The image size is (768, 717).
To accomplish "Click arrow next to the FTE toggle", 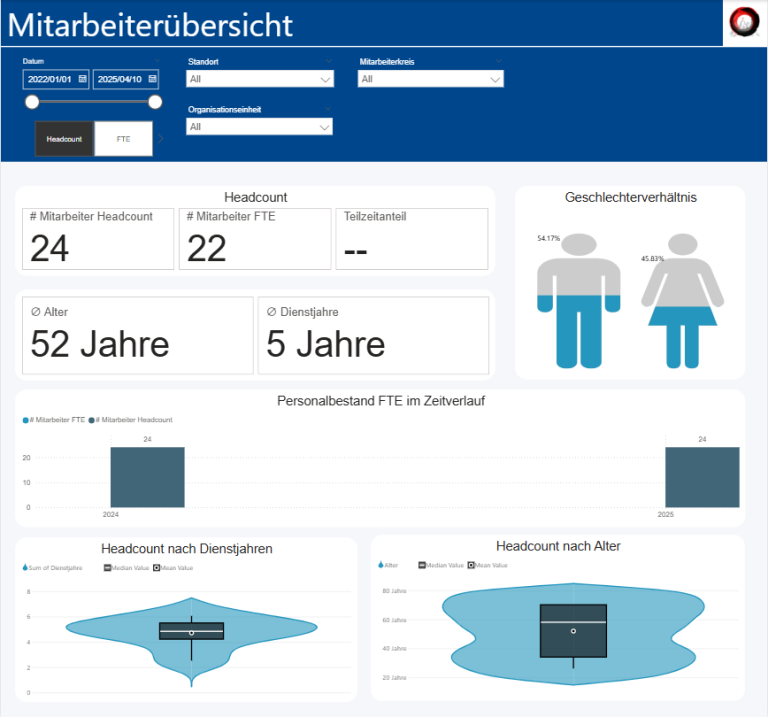I will 160,139.
